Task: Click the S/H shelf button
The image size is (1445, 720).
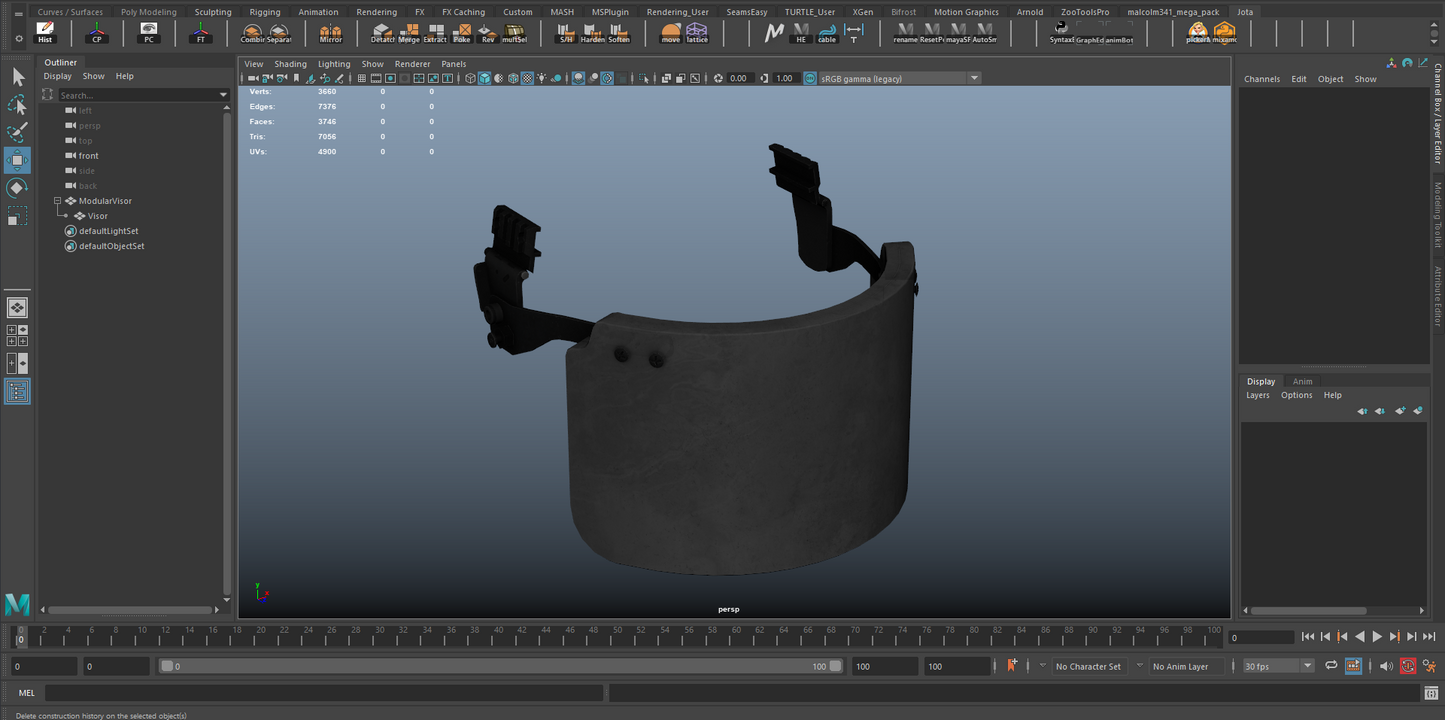Action: (x=565, y=33)
